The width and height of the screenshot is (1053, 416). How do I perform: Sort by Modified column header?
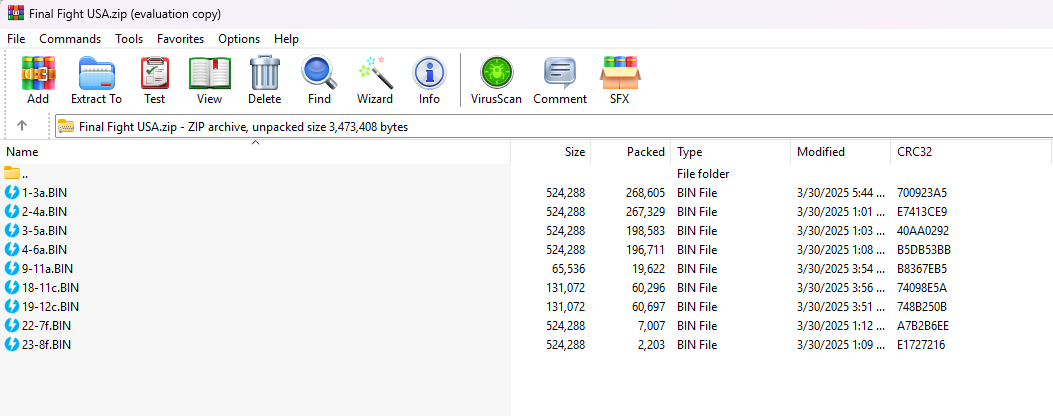click(x=840, y=152)
